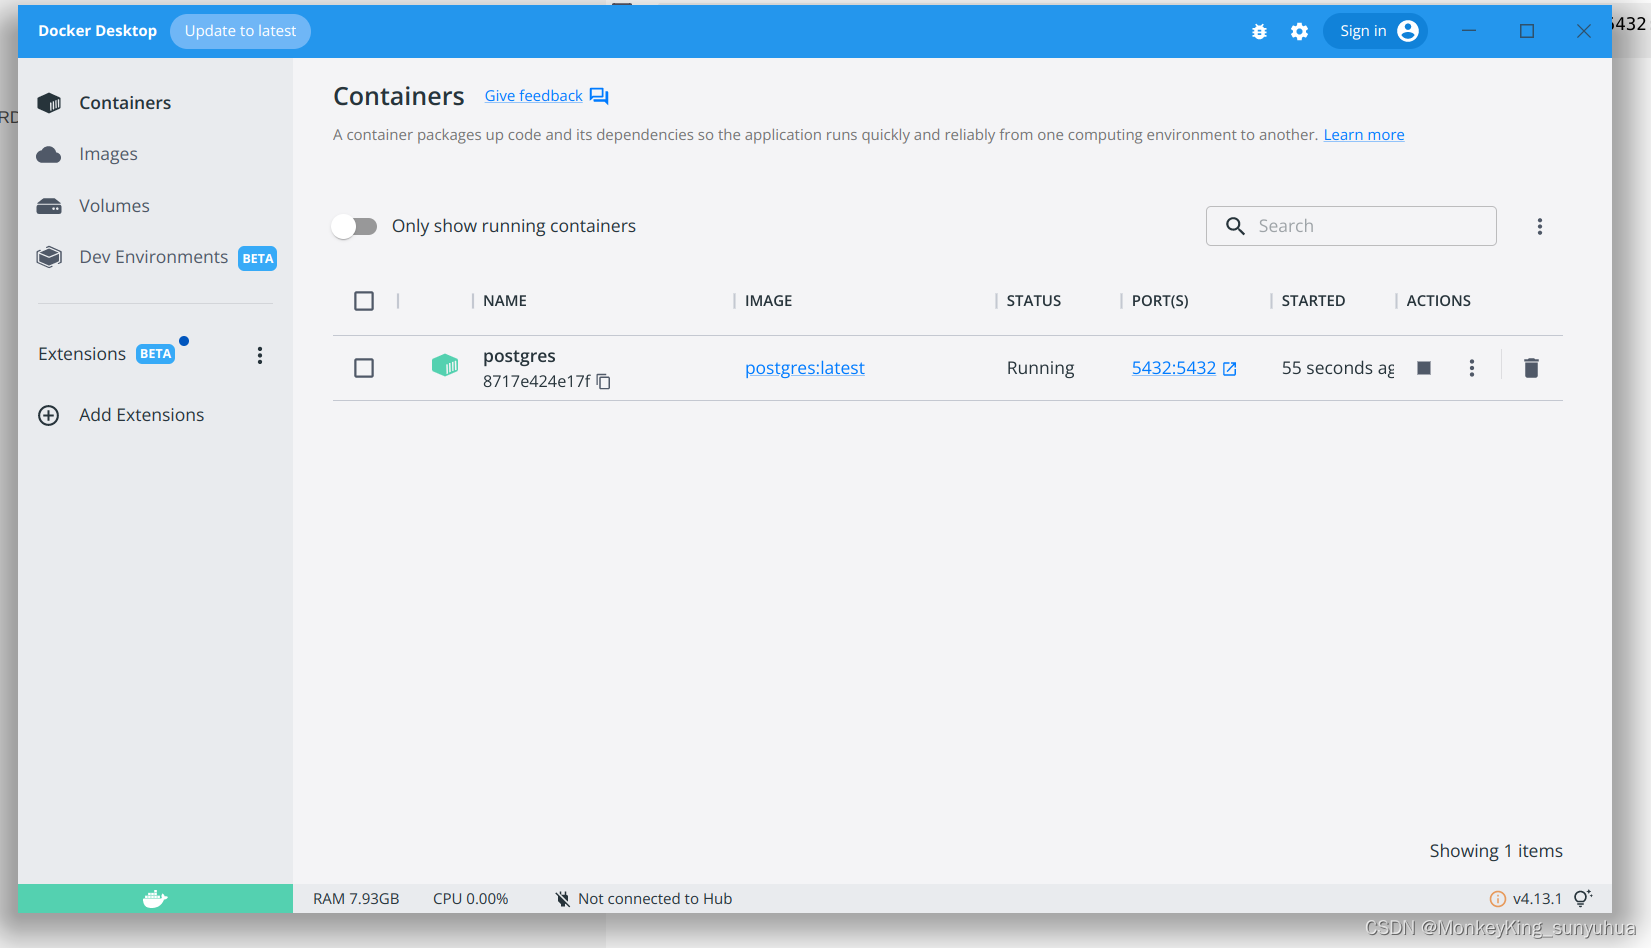Sort by PORT(S) column header
The width and height of the screenshot is (1651, 948).
click(1160, 301)
